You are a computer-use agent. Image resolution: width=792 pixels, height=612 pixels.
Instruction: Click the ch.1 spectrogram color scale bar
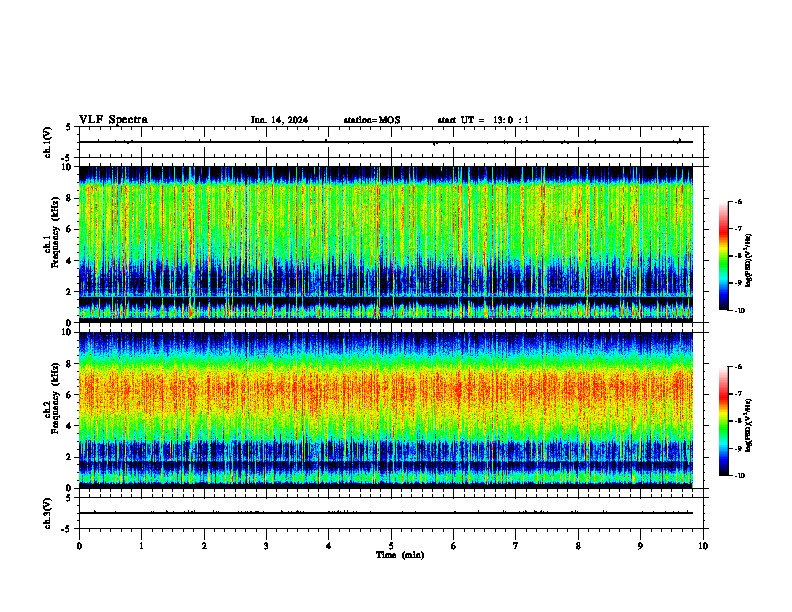(723, 256)
